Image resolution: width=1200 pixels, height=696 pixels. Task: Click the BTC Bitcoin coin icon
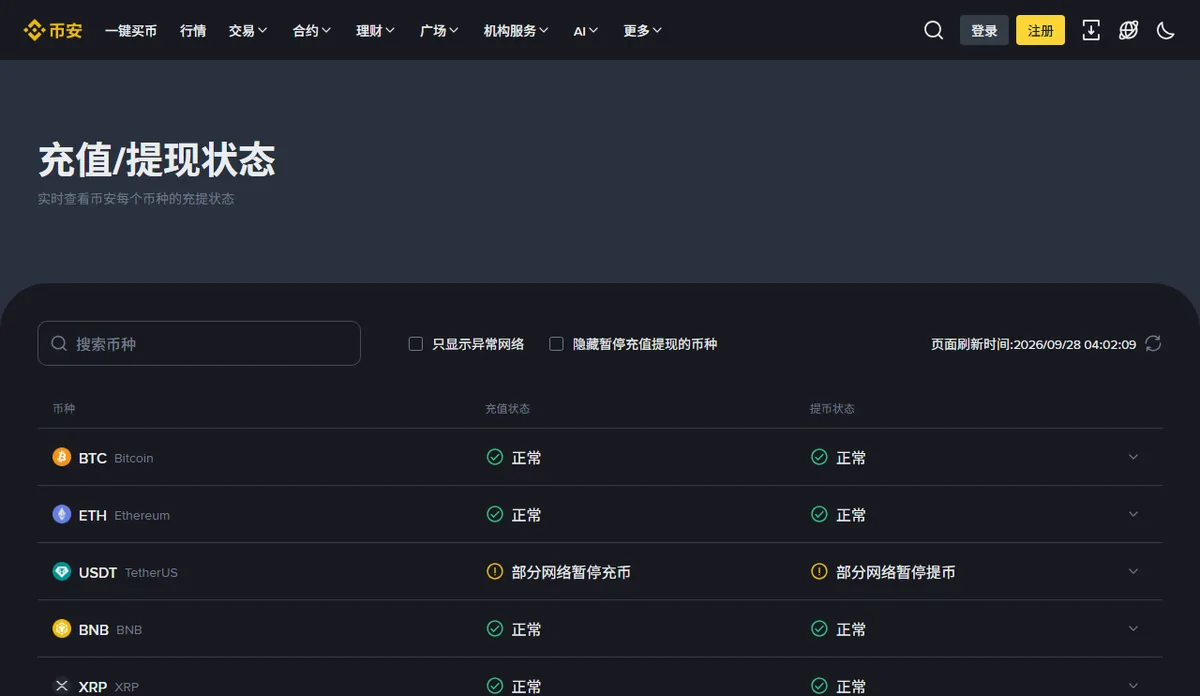click(62, 457)
